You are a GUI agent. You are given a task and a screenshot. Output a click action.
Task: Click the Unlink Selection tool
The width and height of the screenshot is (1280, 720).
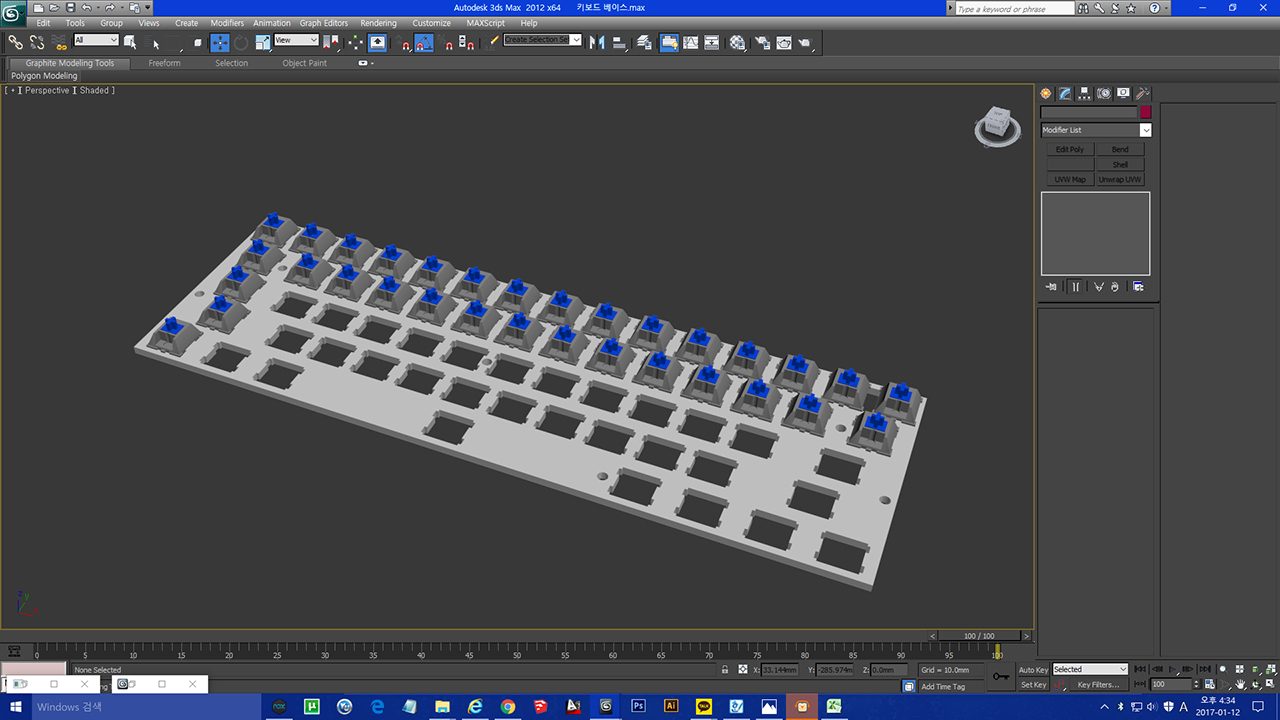coord(37,42)
